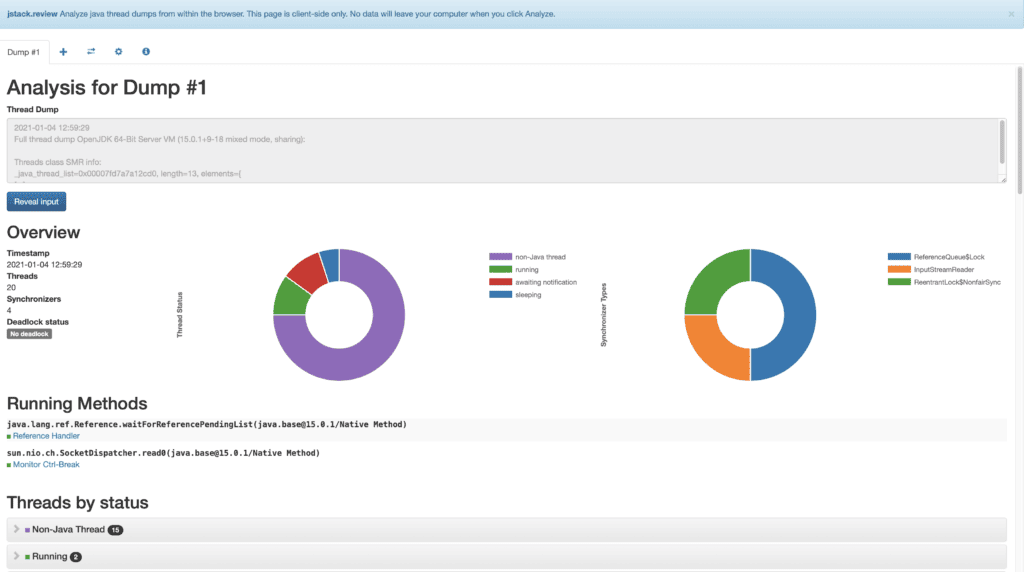Open the Reference Handler thread link
The width and height of the screenshot is (1024, 572).
[46, 436]
